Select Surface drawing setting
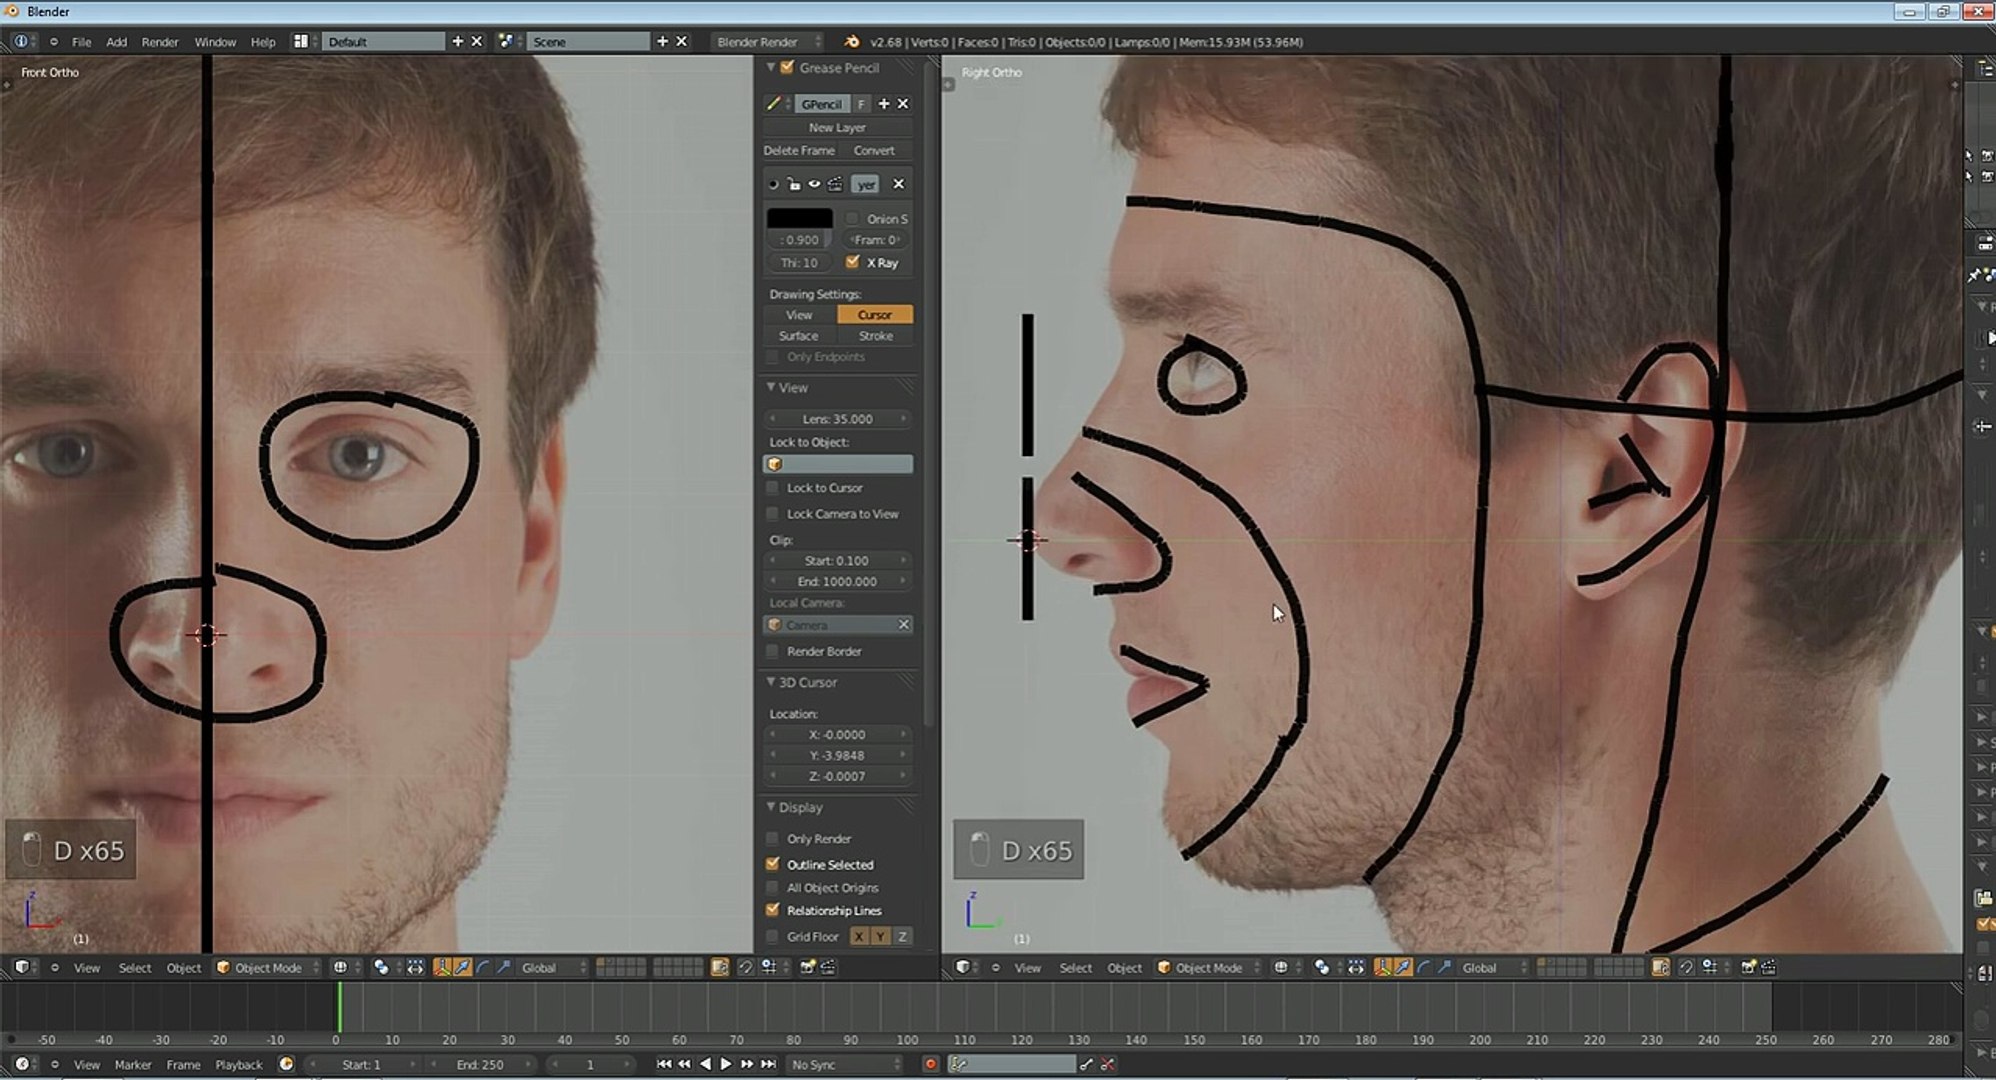The image size is (1996, 1080). tap(799, 336)
